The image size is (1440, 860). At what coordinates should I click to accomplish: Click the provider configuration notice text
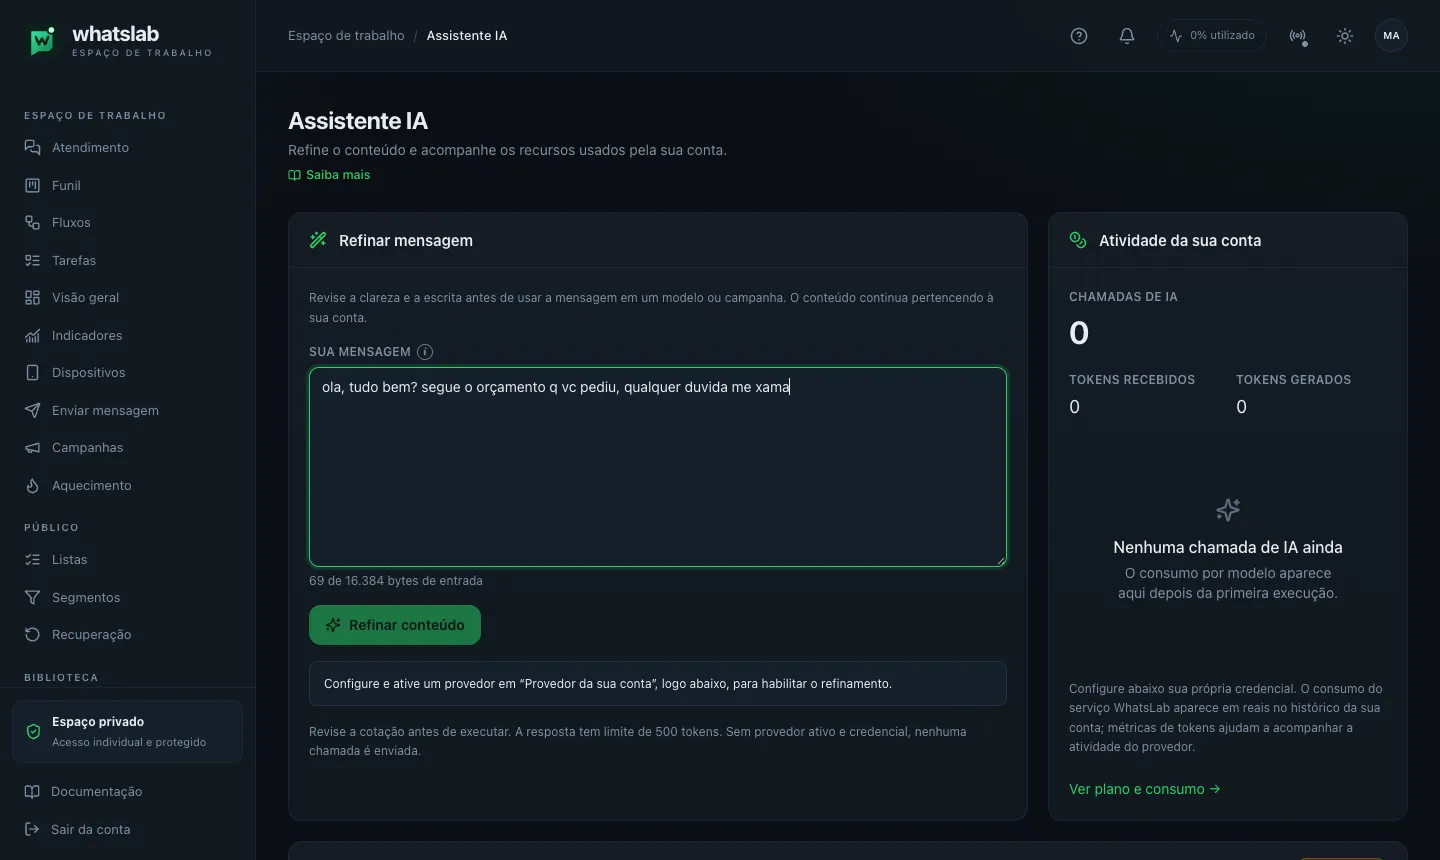coord(608,684)
